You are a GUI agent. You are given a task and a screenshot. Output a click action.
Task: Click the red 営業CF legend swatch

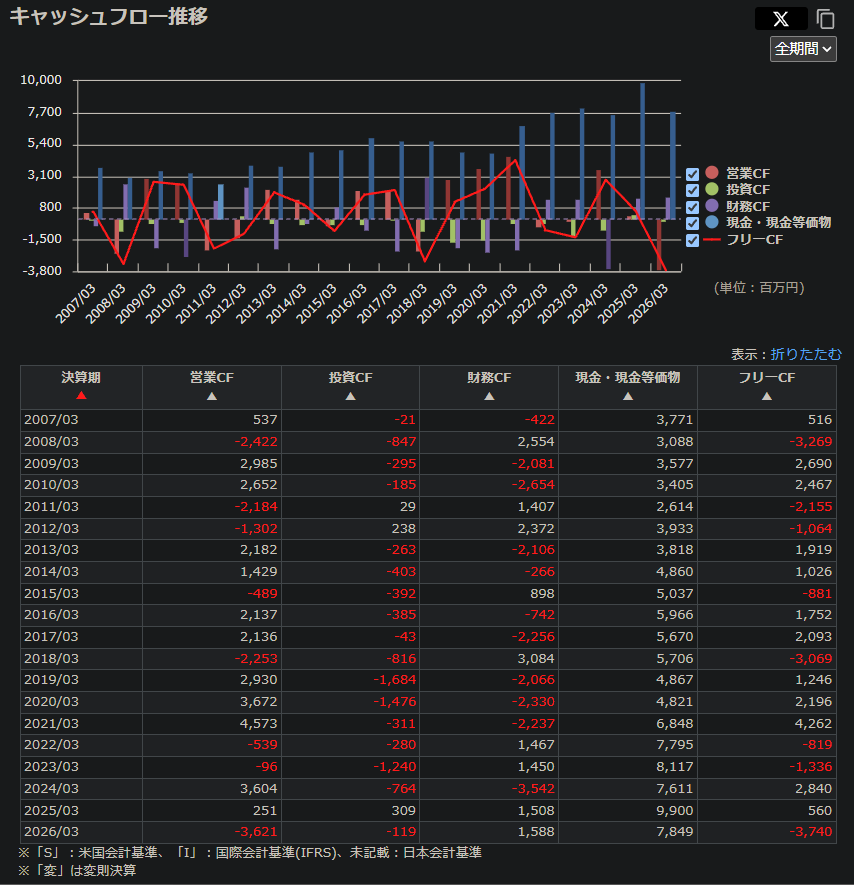[x=712, y=173]
